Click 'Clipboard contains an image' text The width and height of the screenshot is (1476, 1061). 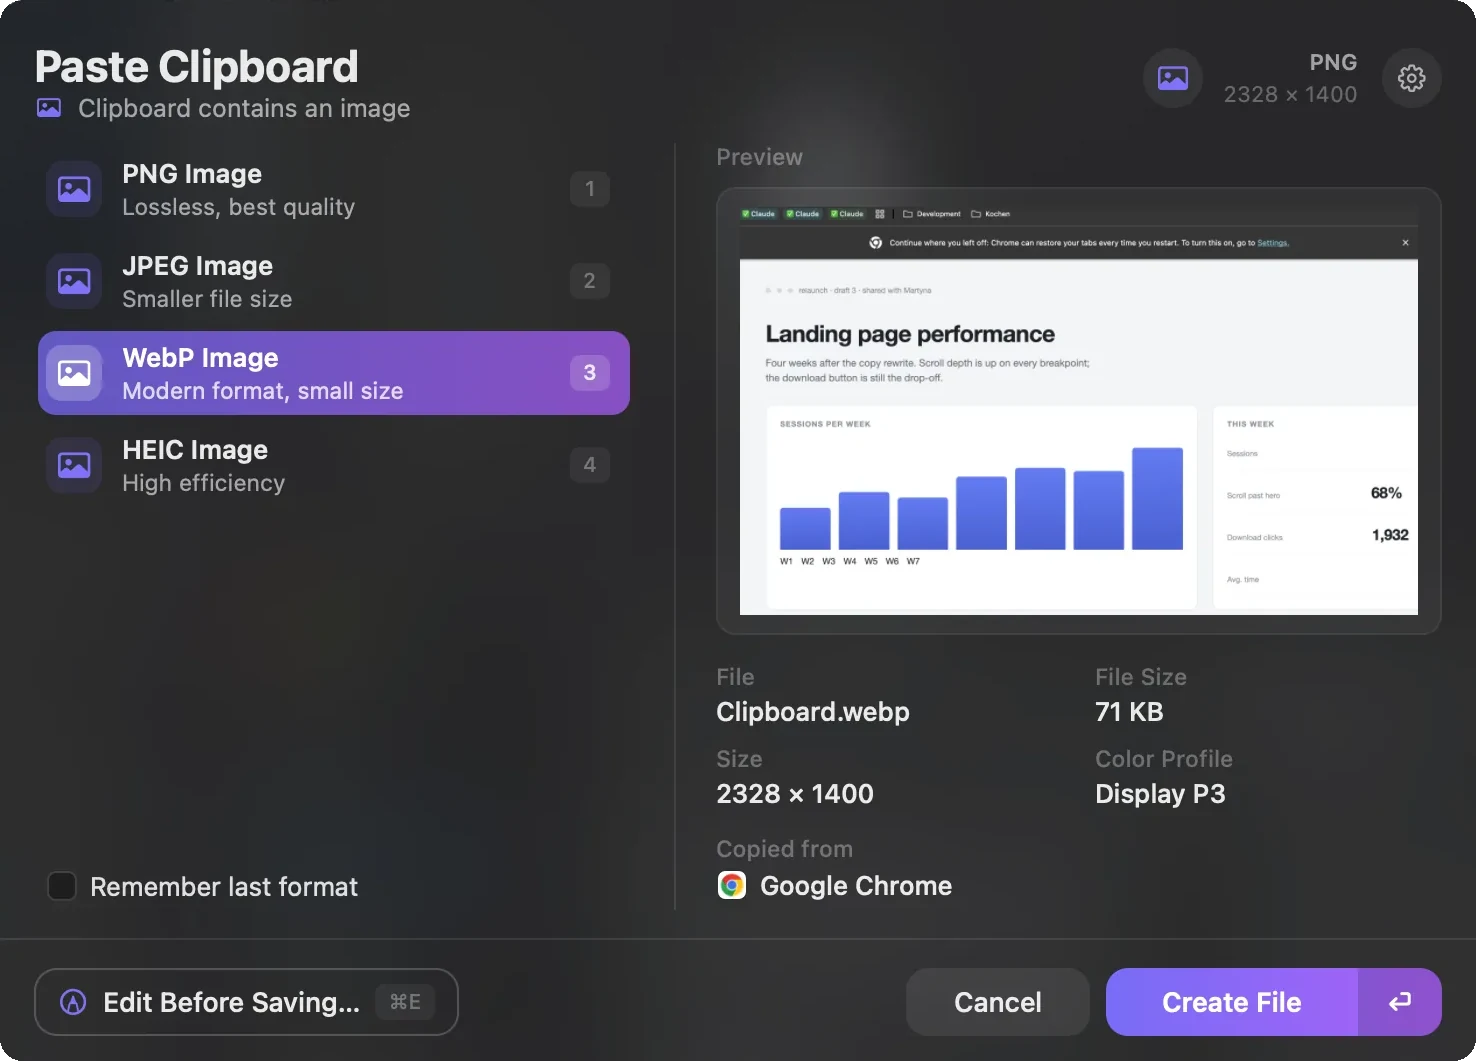point(244,108)
